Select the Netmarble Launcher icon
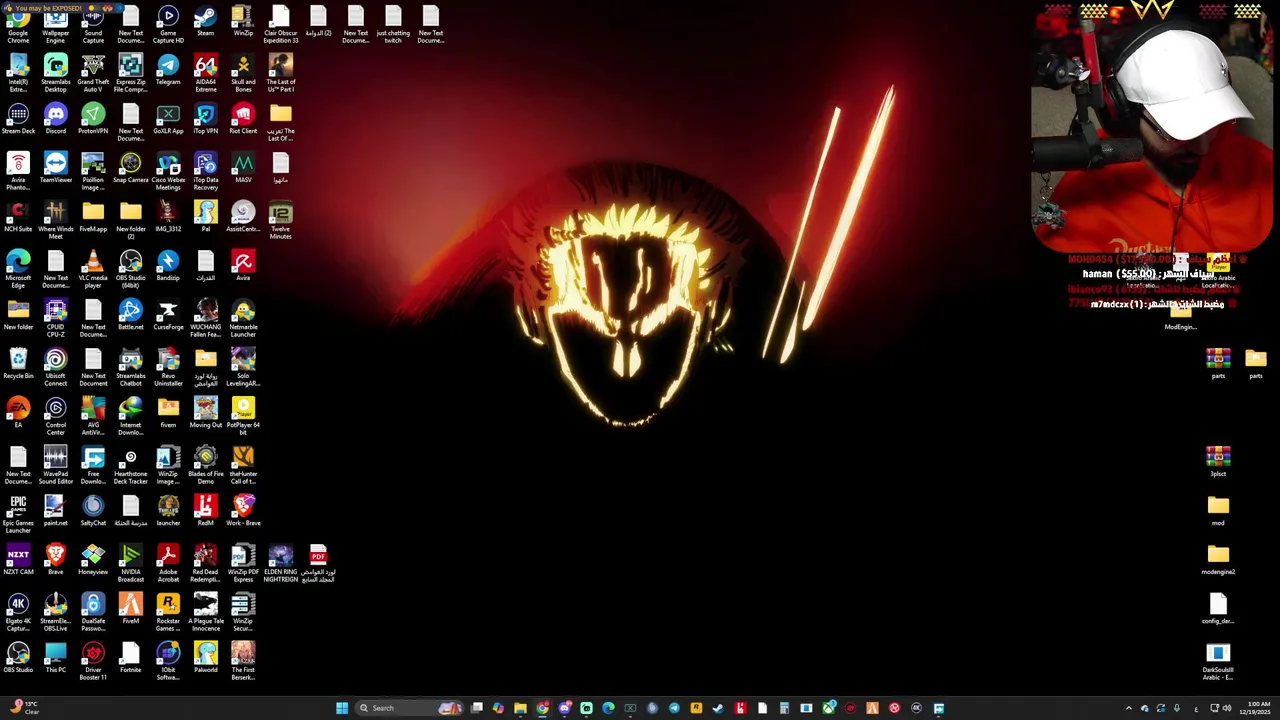Screen dimensions: 1280x720 (243, 319)
